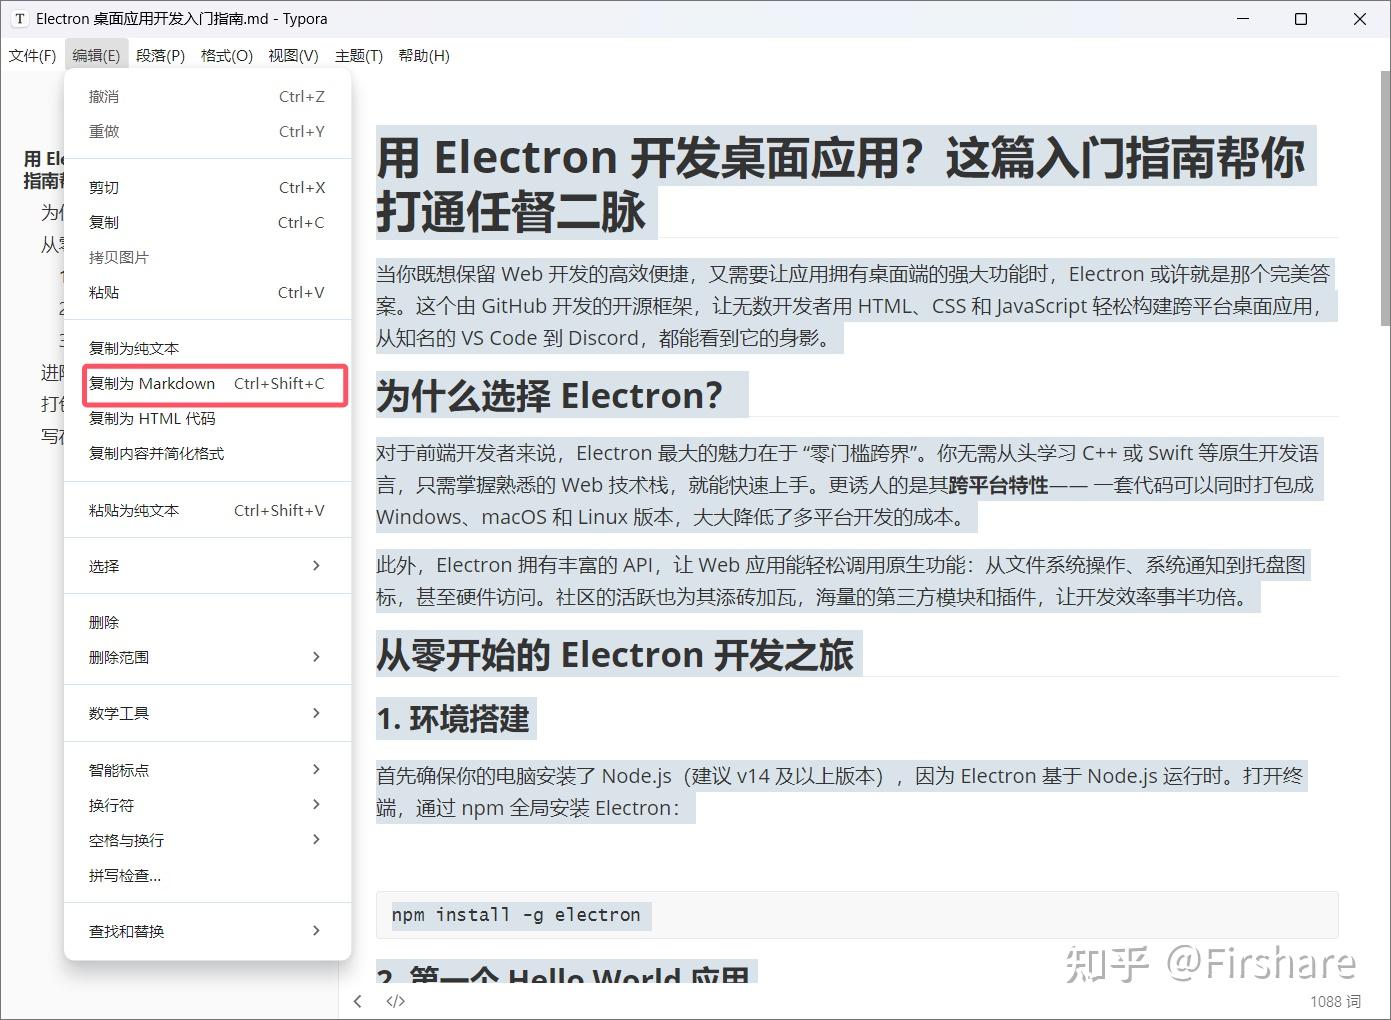Select 拷贝图片 menu entry
This screenshot has width=1391, height=1020.
(x=207, y=258)
